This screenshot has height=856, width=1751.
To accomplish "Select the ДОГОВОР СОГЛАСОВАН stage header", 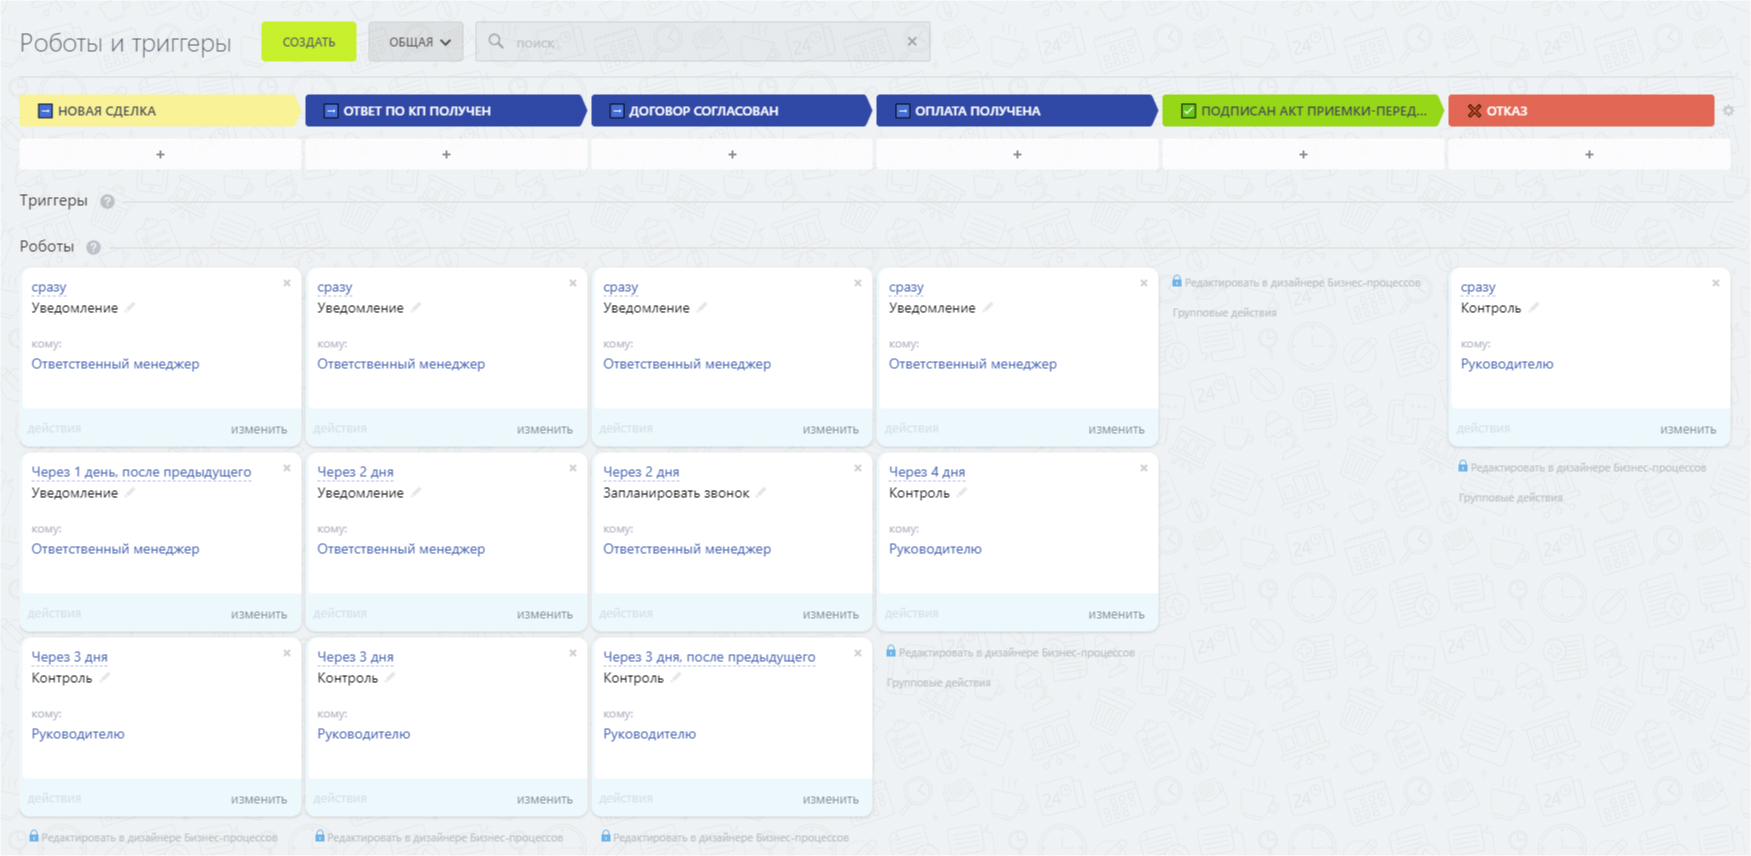I will click(x=731, y=111).
